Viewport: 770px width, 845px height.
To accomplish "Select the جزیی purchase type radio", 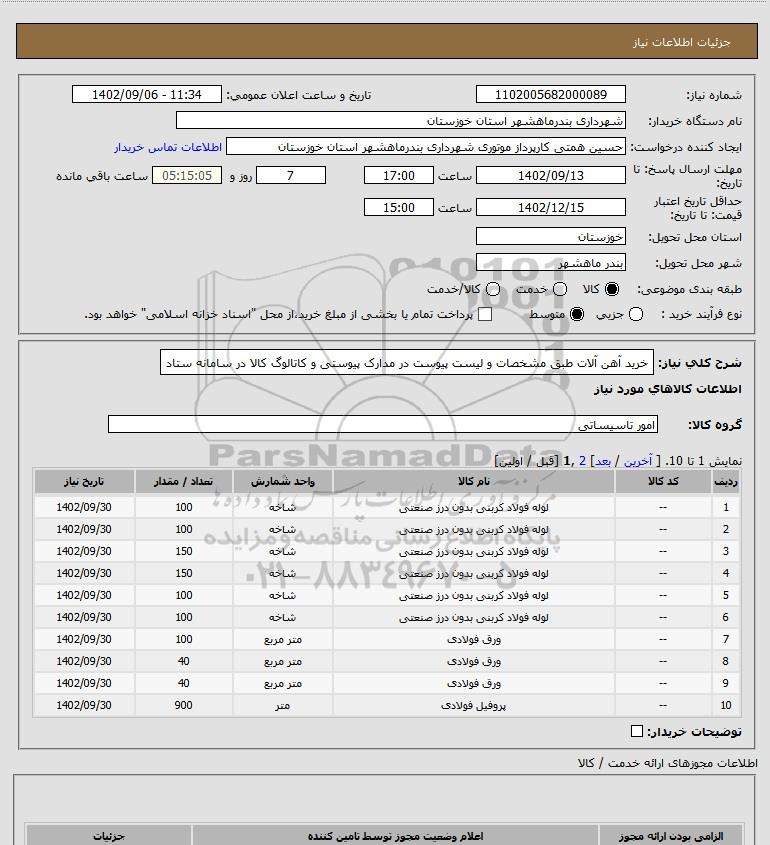I will click(636, 314).
